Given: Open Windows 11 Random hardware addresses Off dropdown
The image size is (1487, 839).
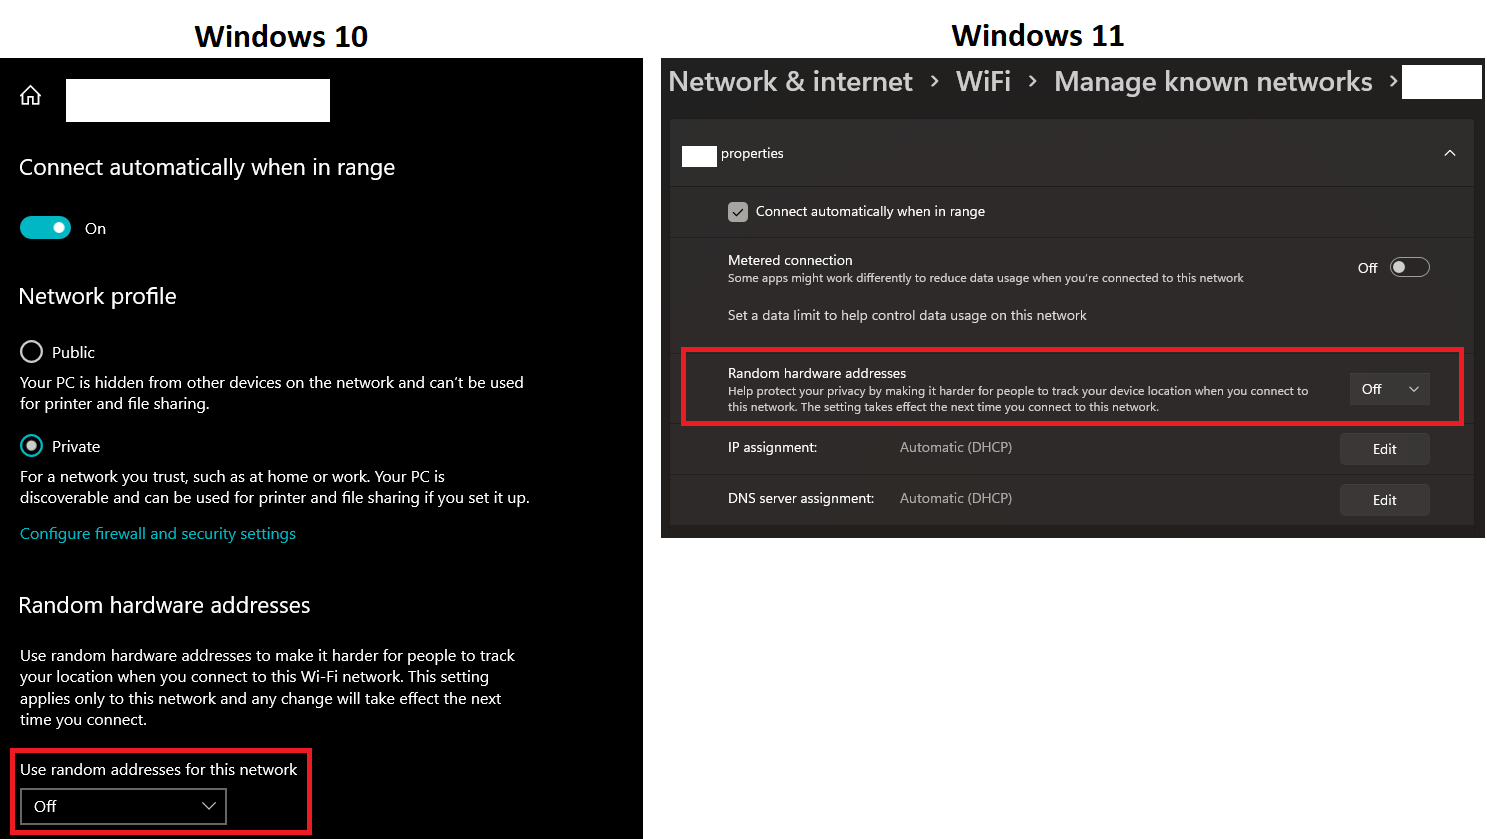Looking at the screenshot, I should click(x=1389, y=389).
